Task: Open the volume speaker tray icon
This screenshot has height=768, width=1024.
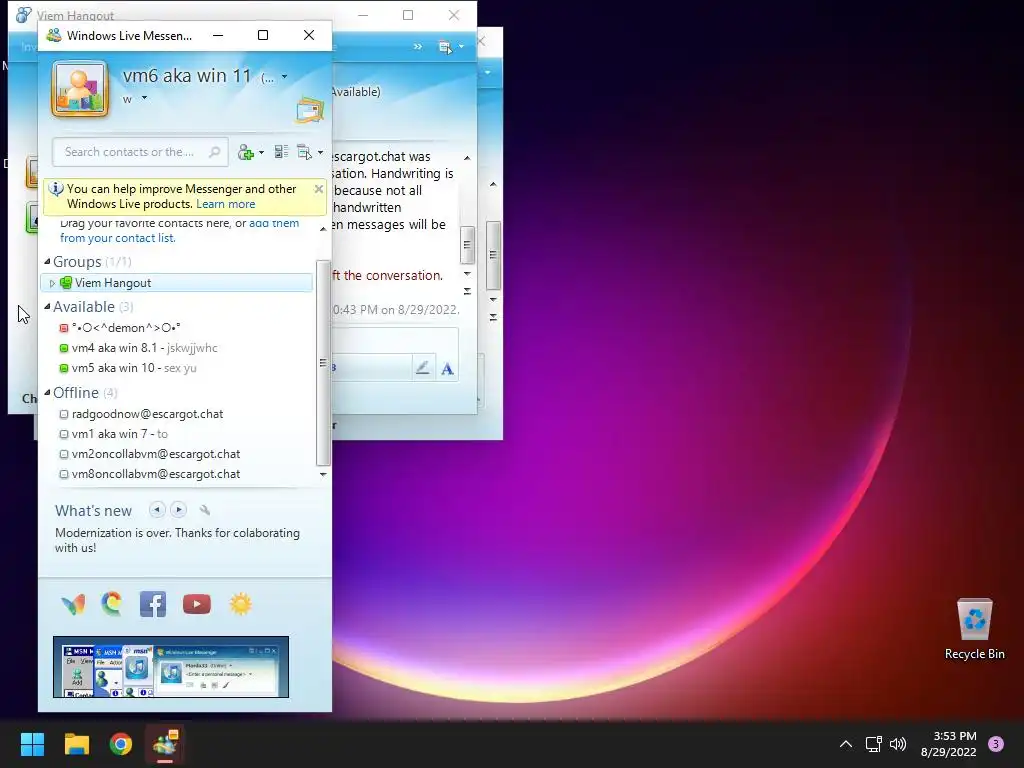Action: tap(898, 744)
